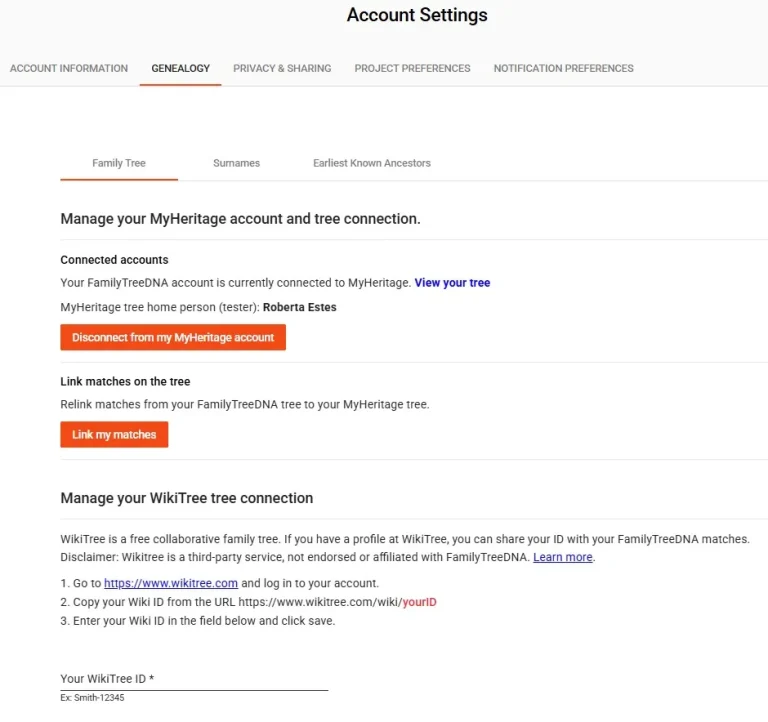Open the Project Preferences tab
This screenshot has height=722, width=768.
(412, 68)
